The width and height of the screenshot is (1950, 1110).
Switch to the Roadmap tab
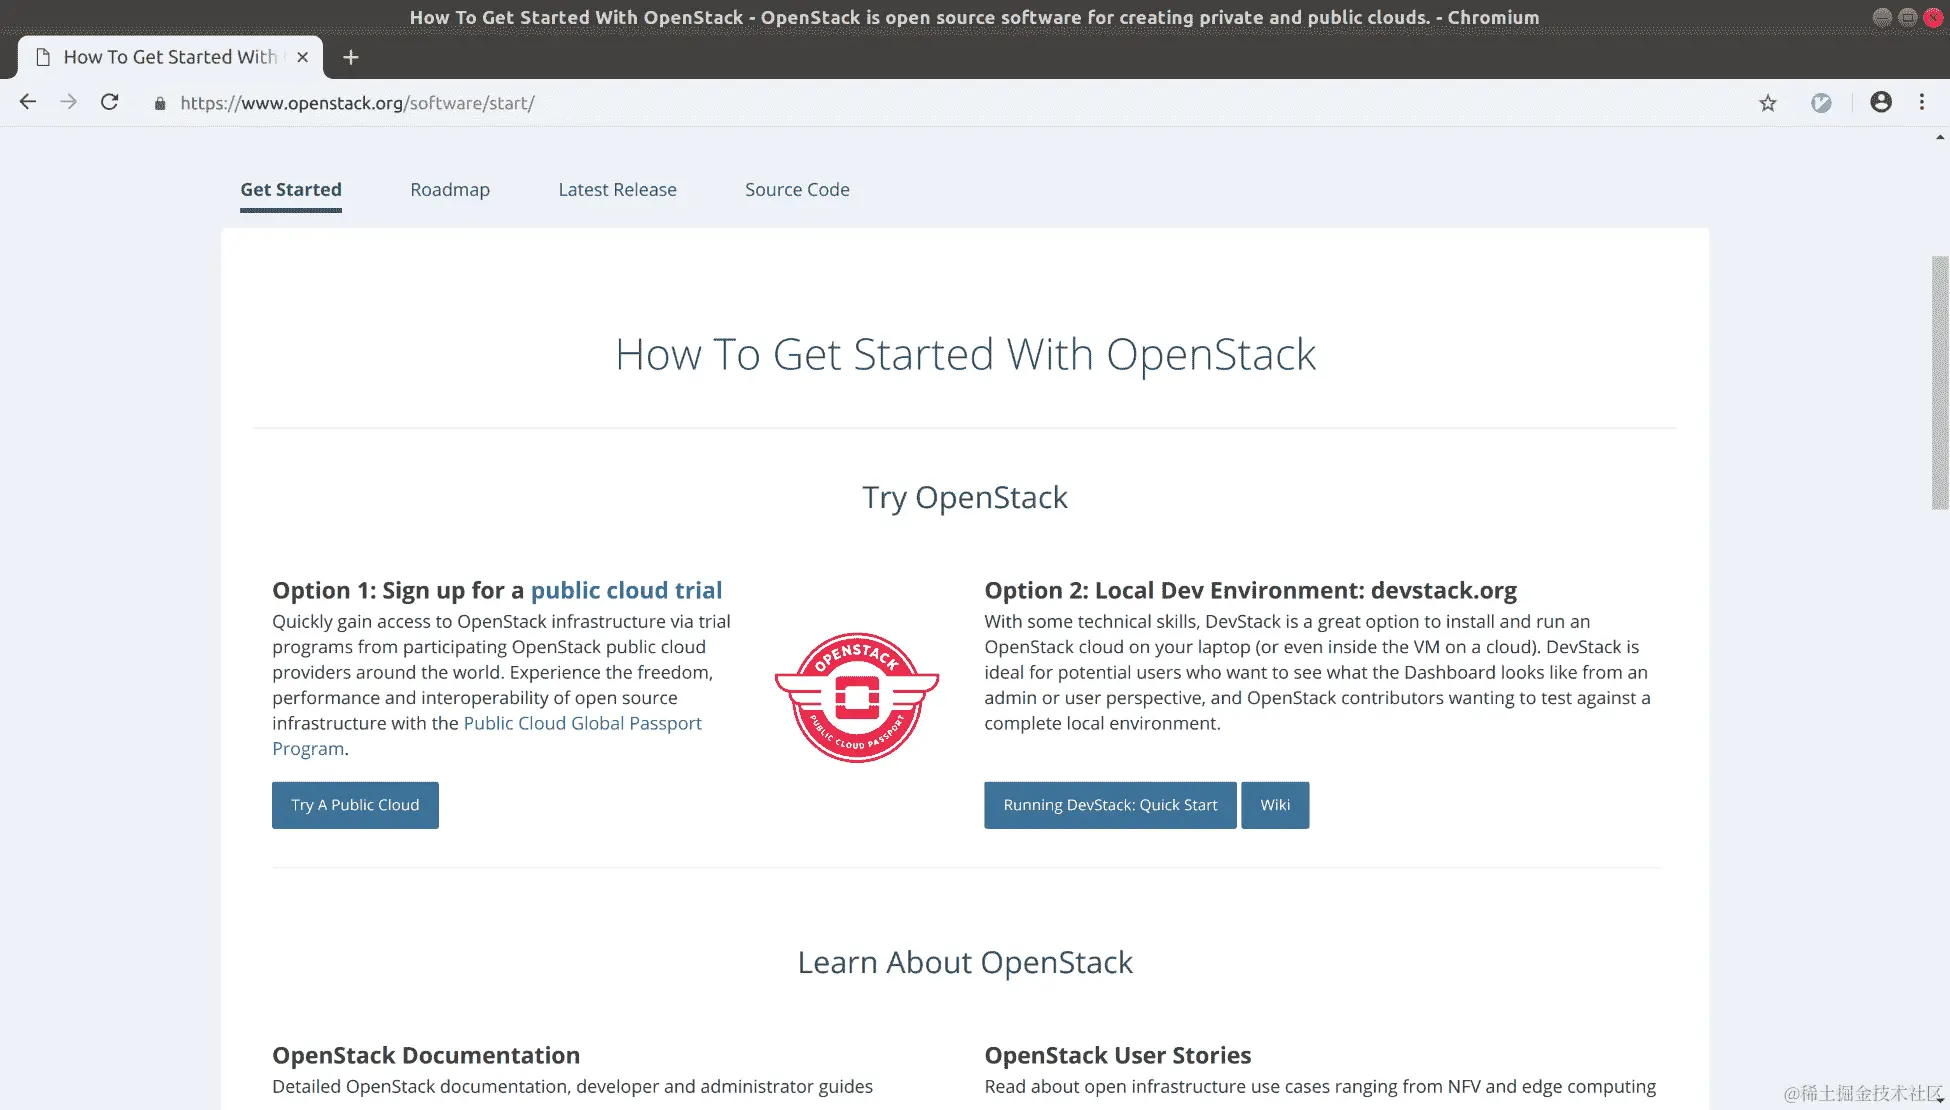pyautogui.click(x=450, y=190)
